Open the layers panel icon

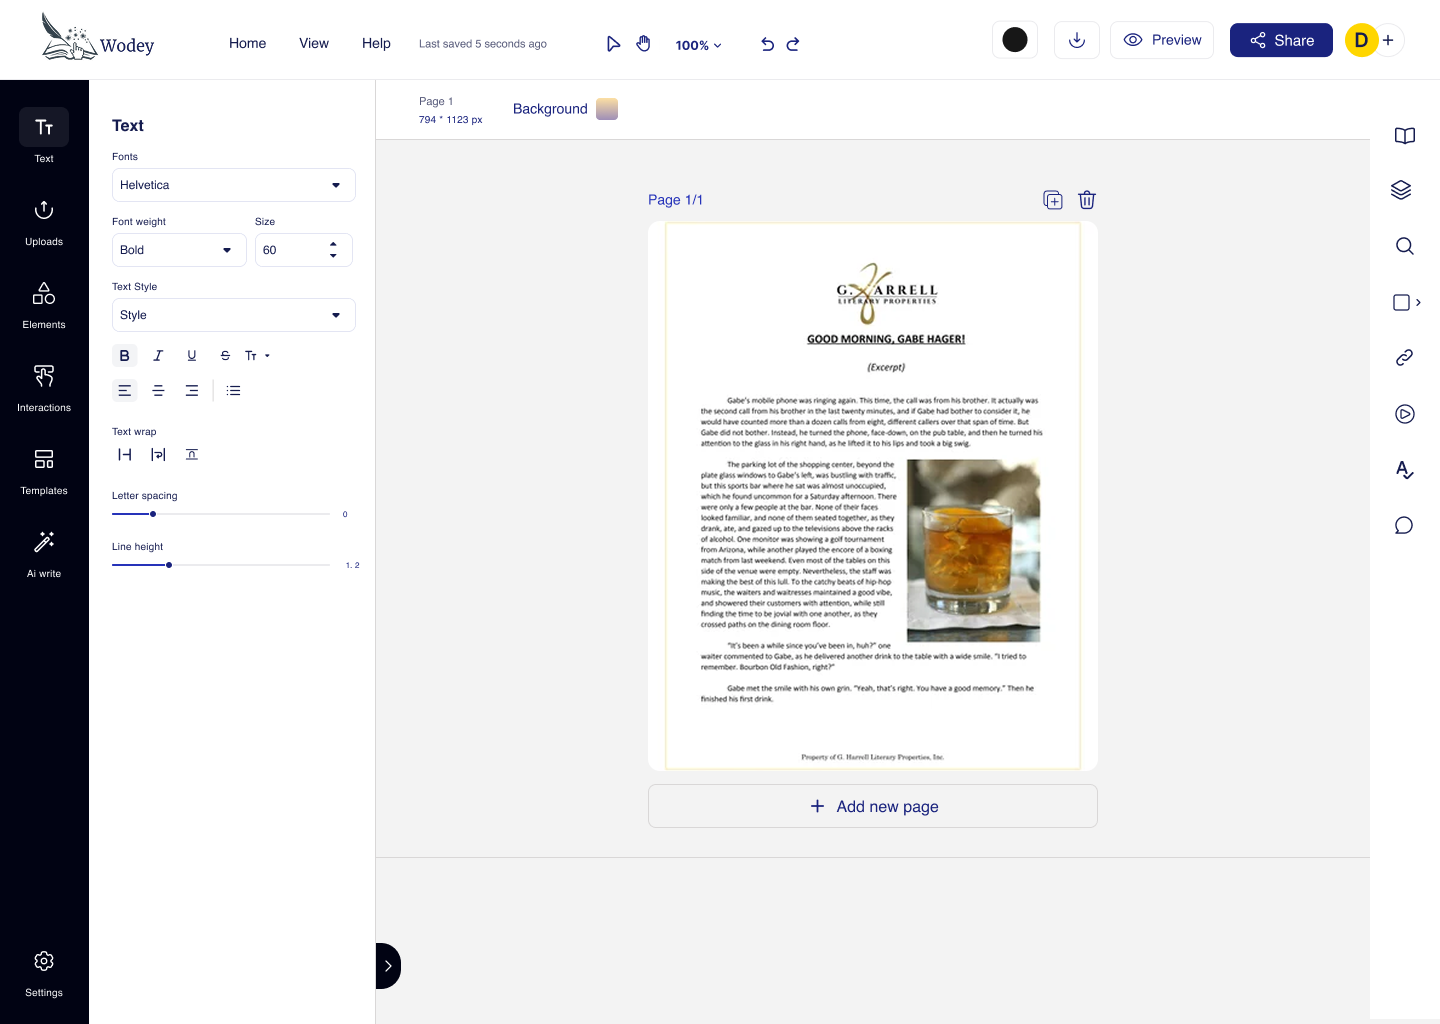(x=1402, y=190)
